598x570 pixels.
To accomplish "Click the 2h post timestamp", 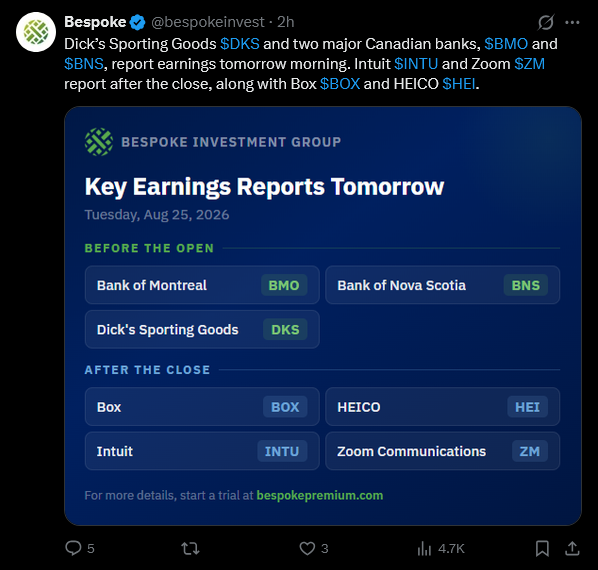I will tap(286, 22).
